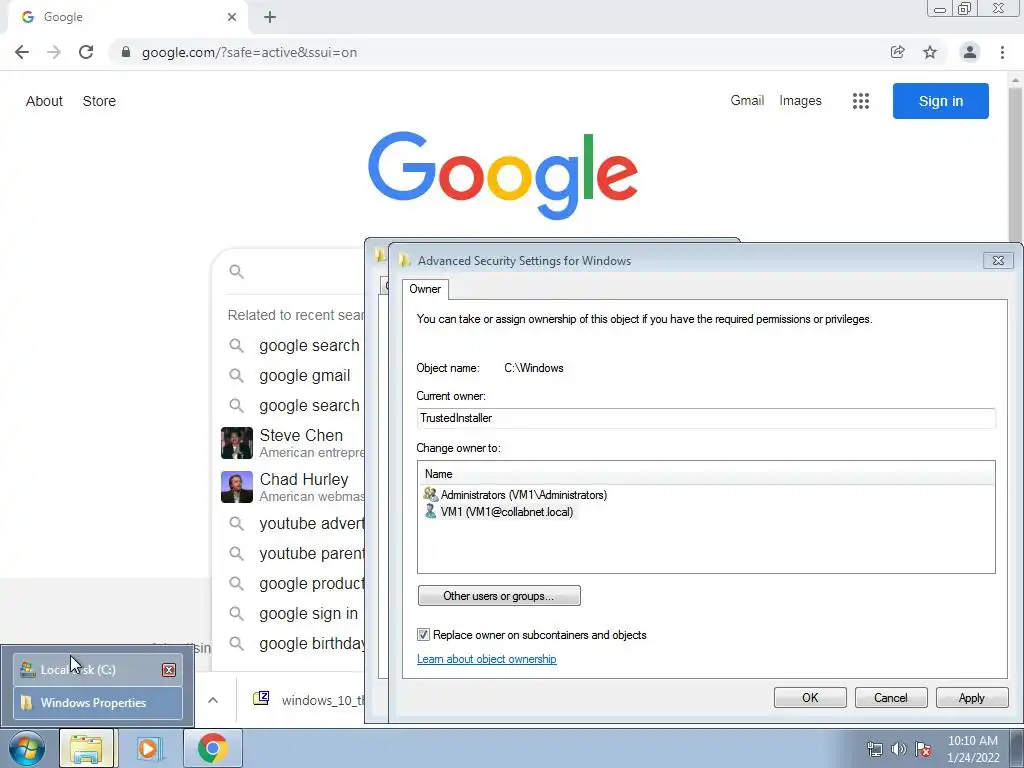Viewport: 1024px width, 768px height.
Task: Click the taskbar clock and date
Action: point(973,749)
